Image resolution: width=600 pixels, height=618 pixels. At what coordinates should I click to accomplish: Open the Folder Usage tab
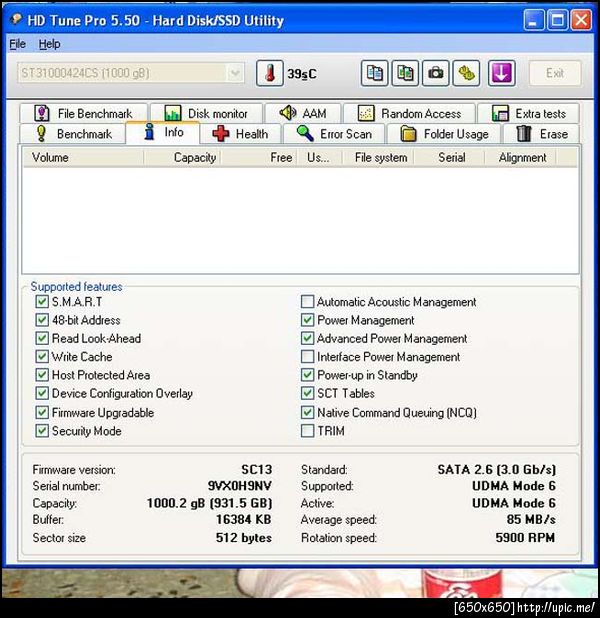point(444,134)
